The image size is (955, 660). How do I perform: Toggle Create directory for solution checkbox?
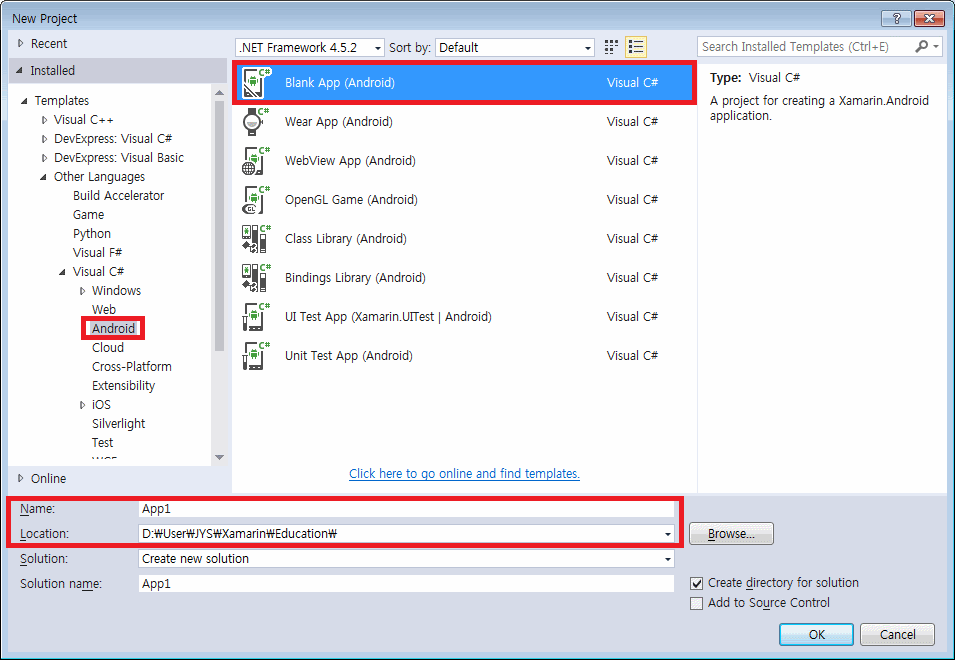tap(696, 583)
